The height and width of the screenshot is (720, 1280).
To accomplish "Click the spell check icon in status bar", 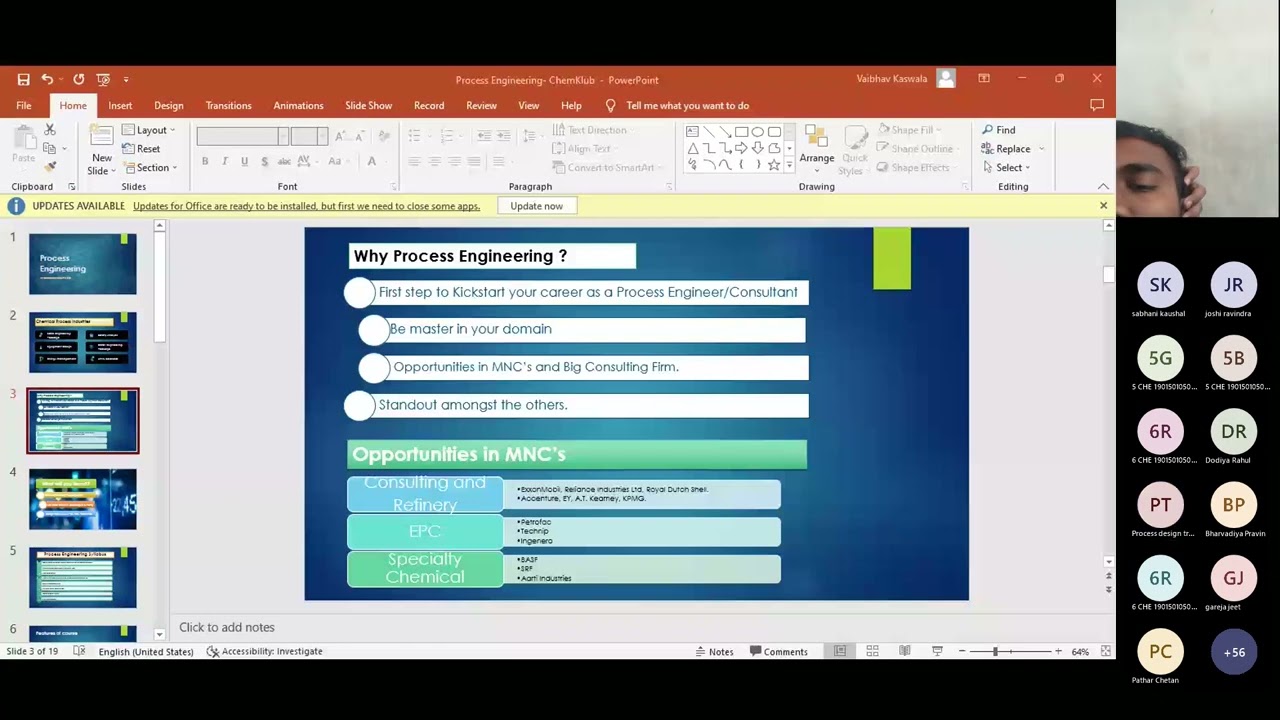I will [x=79, y=651].
